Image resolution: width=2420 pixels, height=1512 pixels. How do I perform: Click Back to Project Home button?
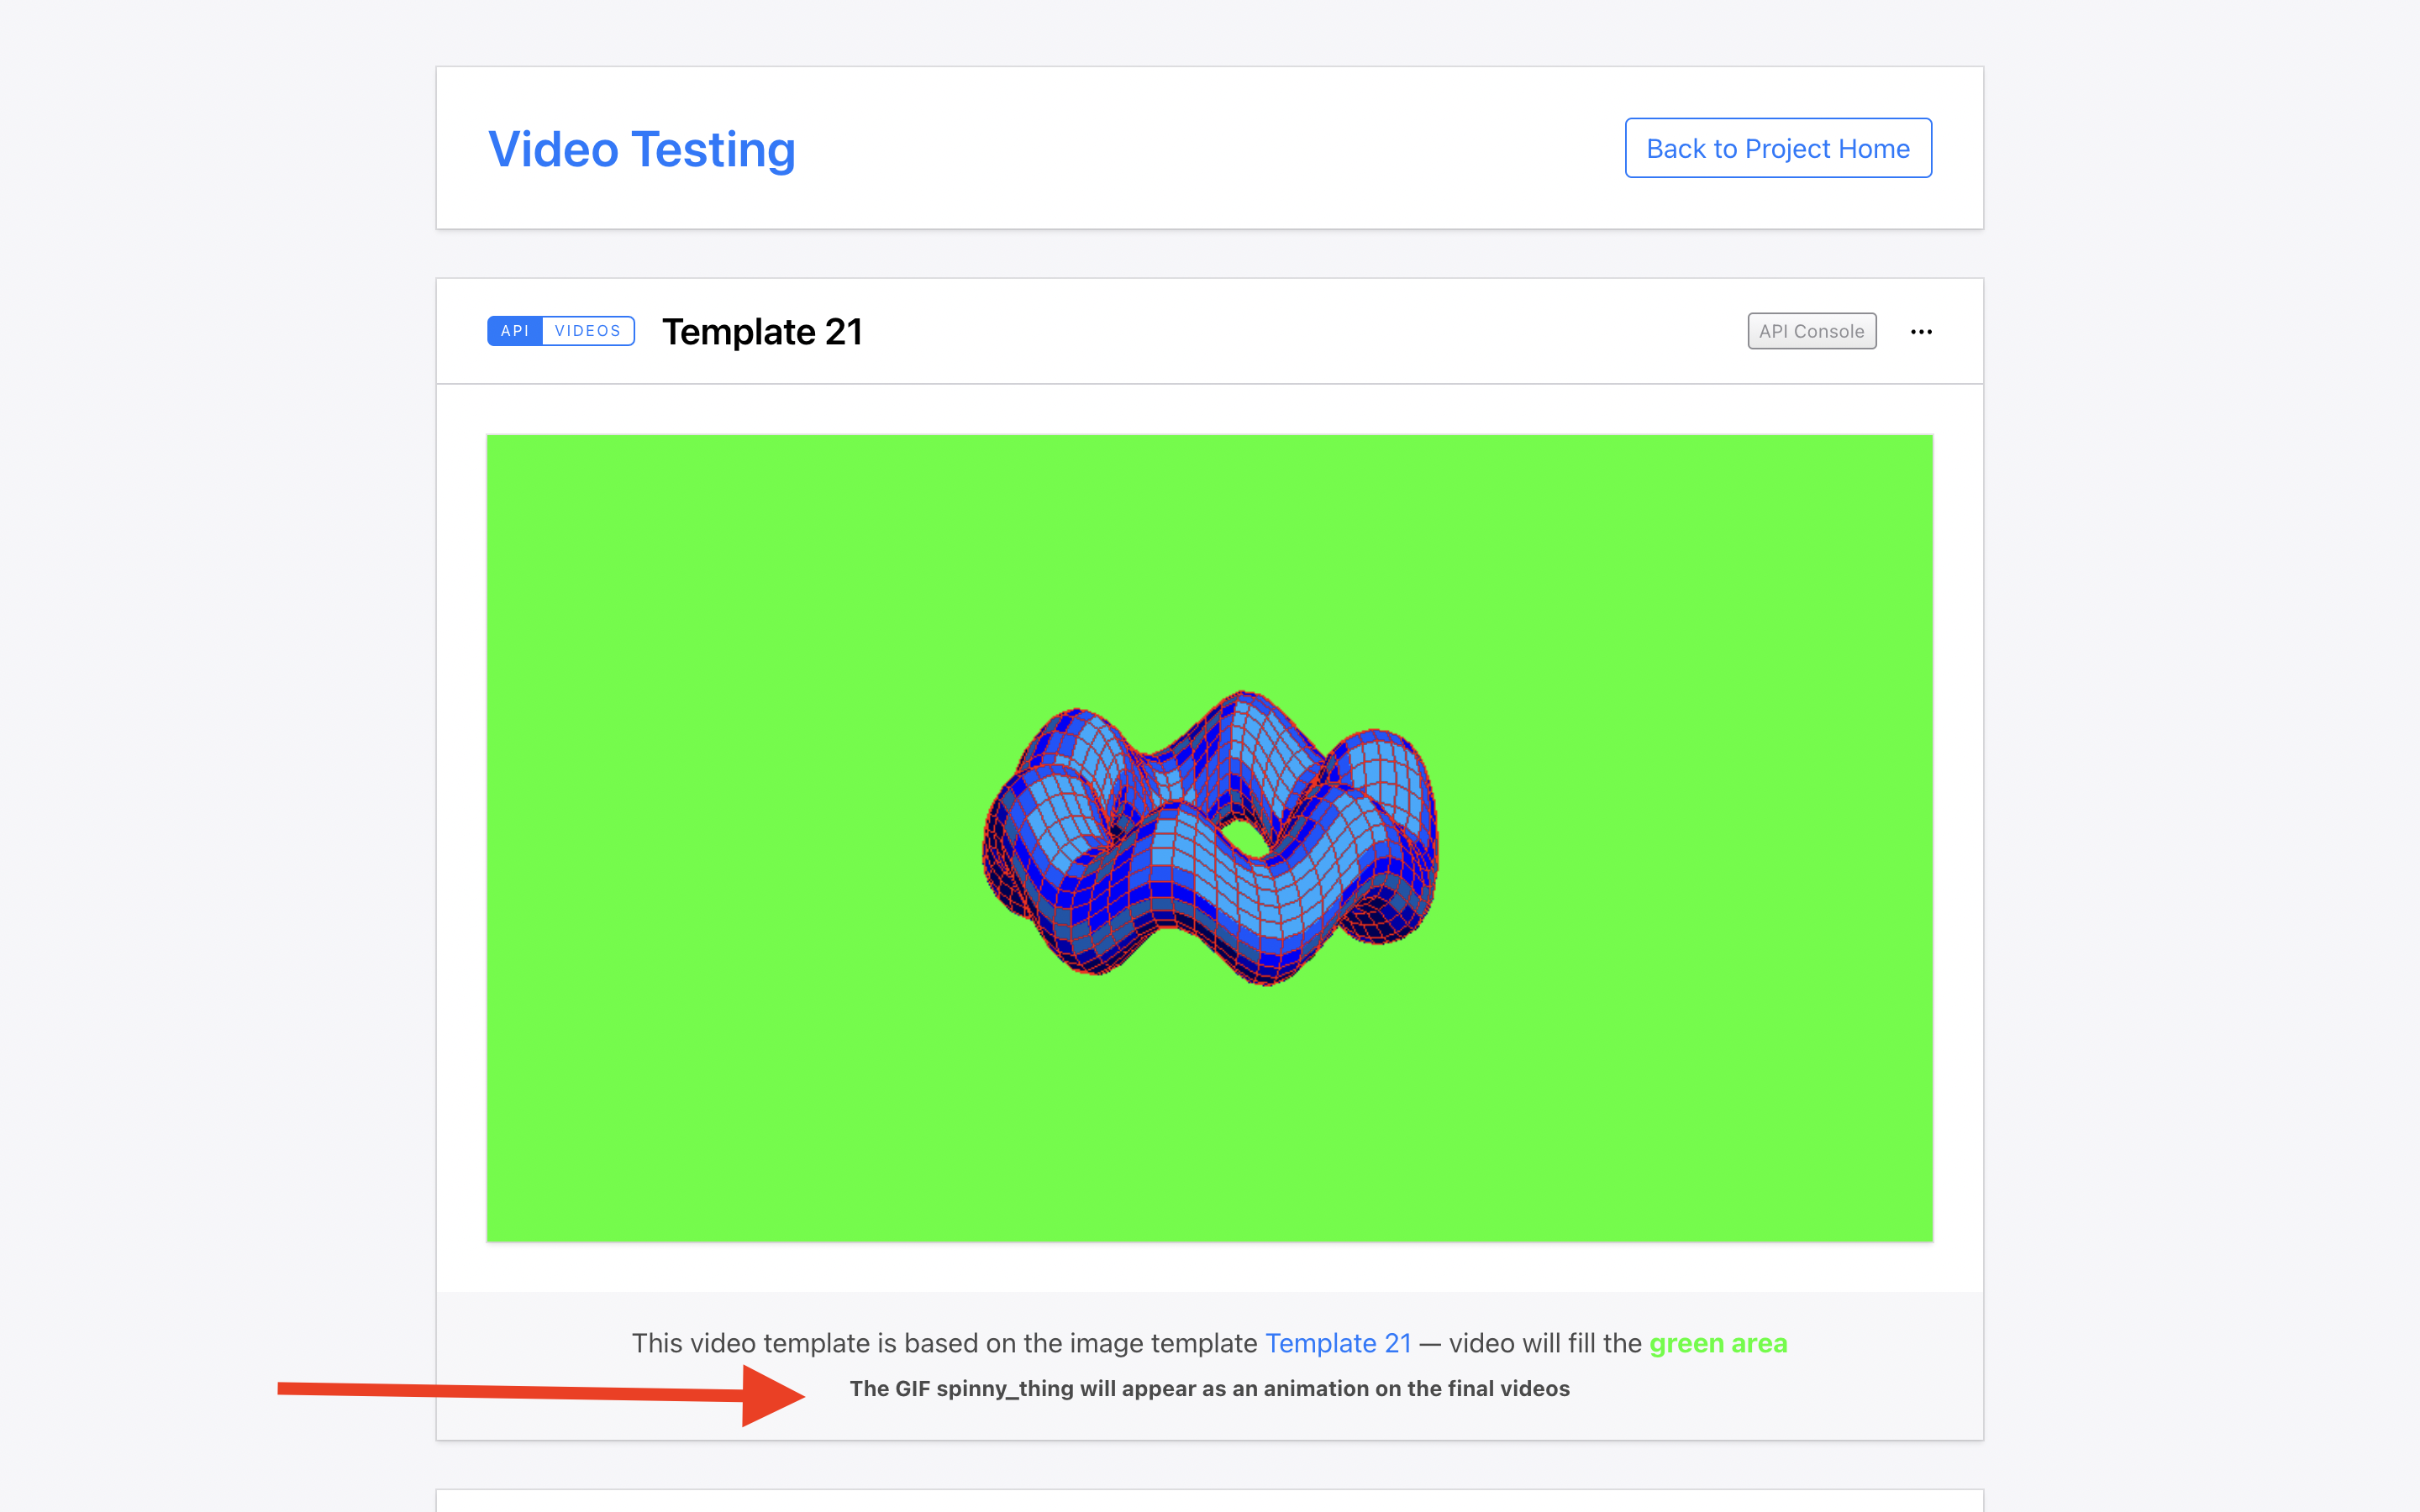tap(1777, 148)
